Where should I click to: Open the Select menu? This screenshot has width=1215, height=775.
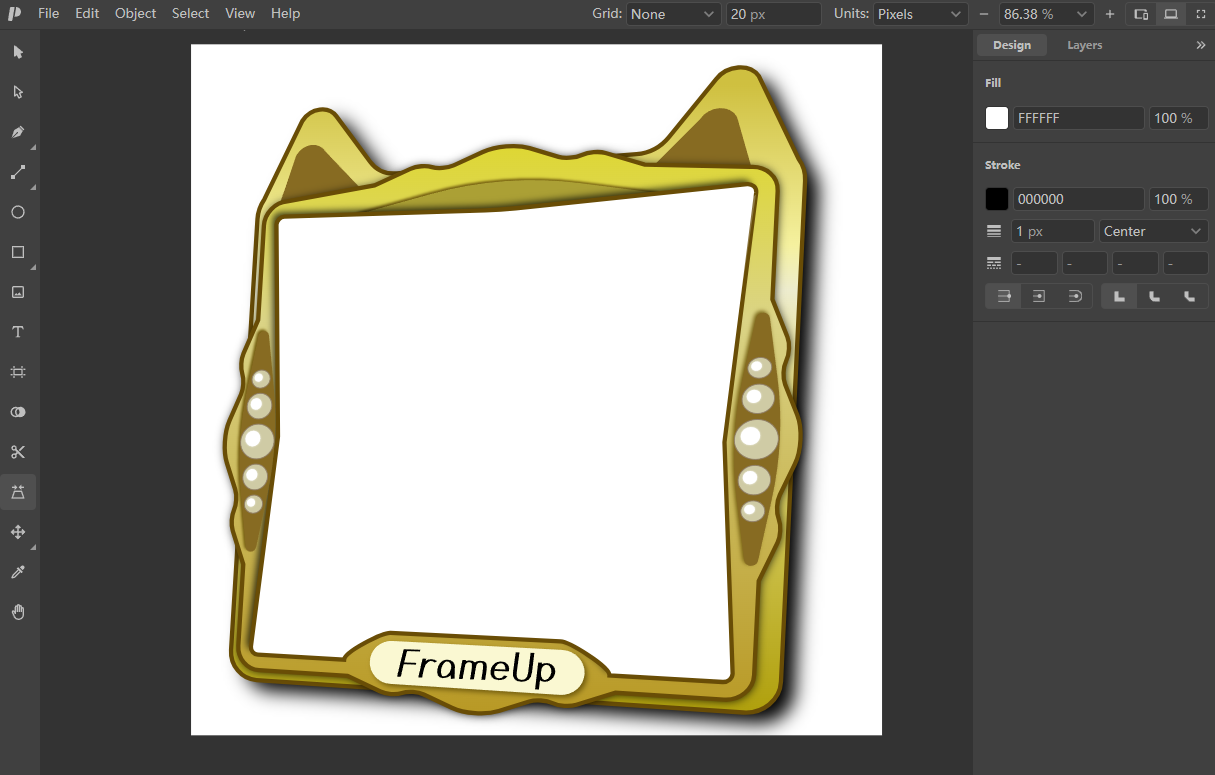click(x=190, y=14)
